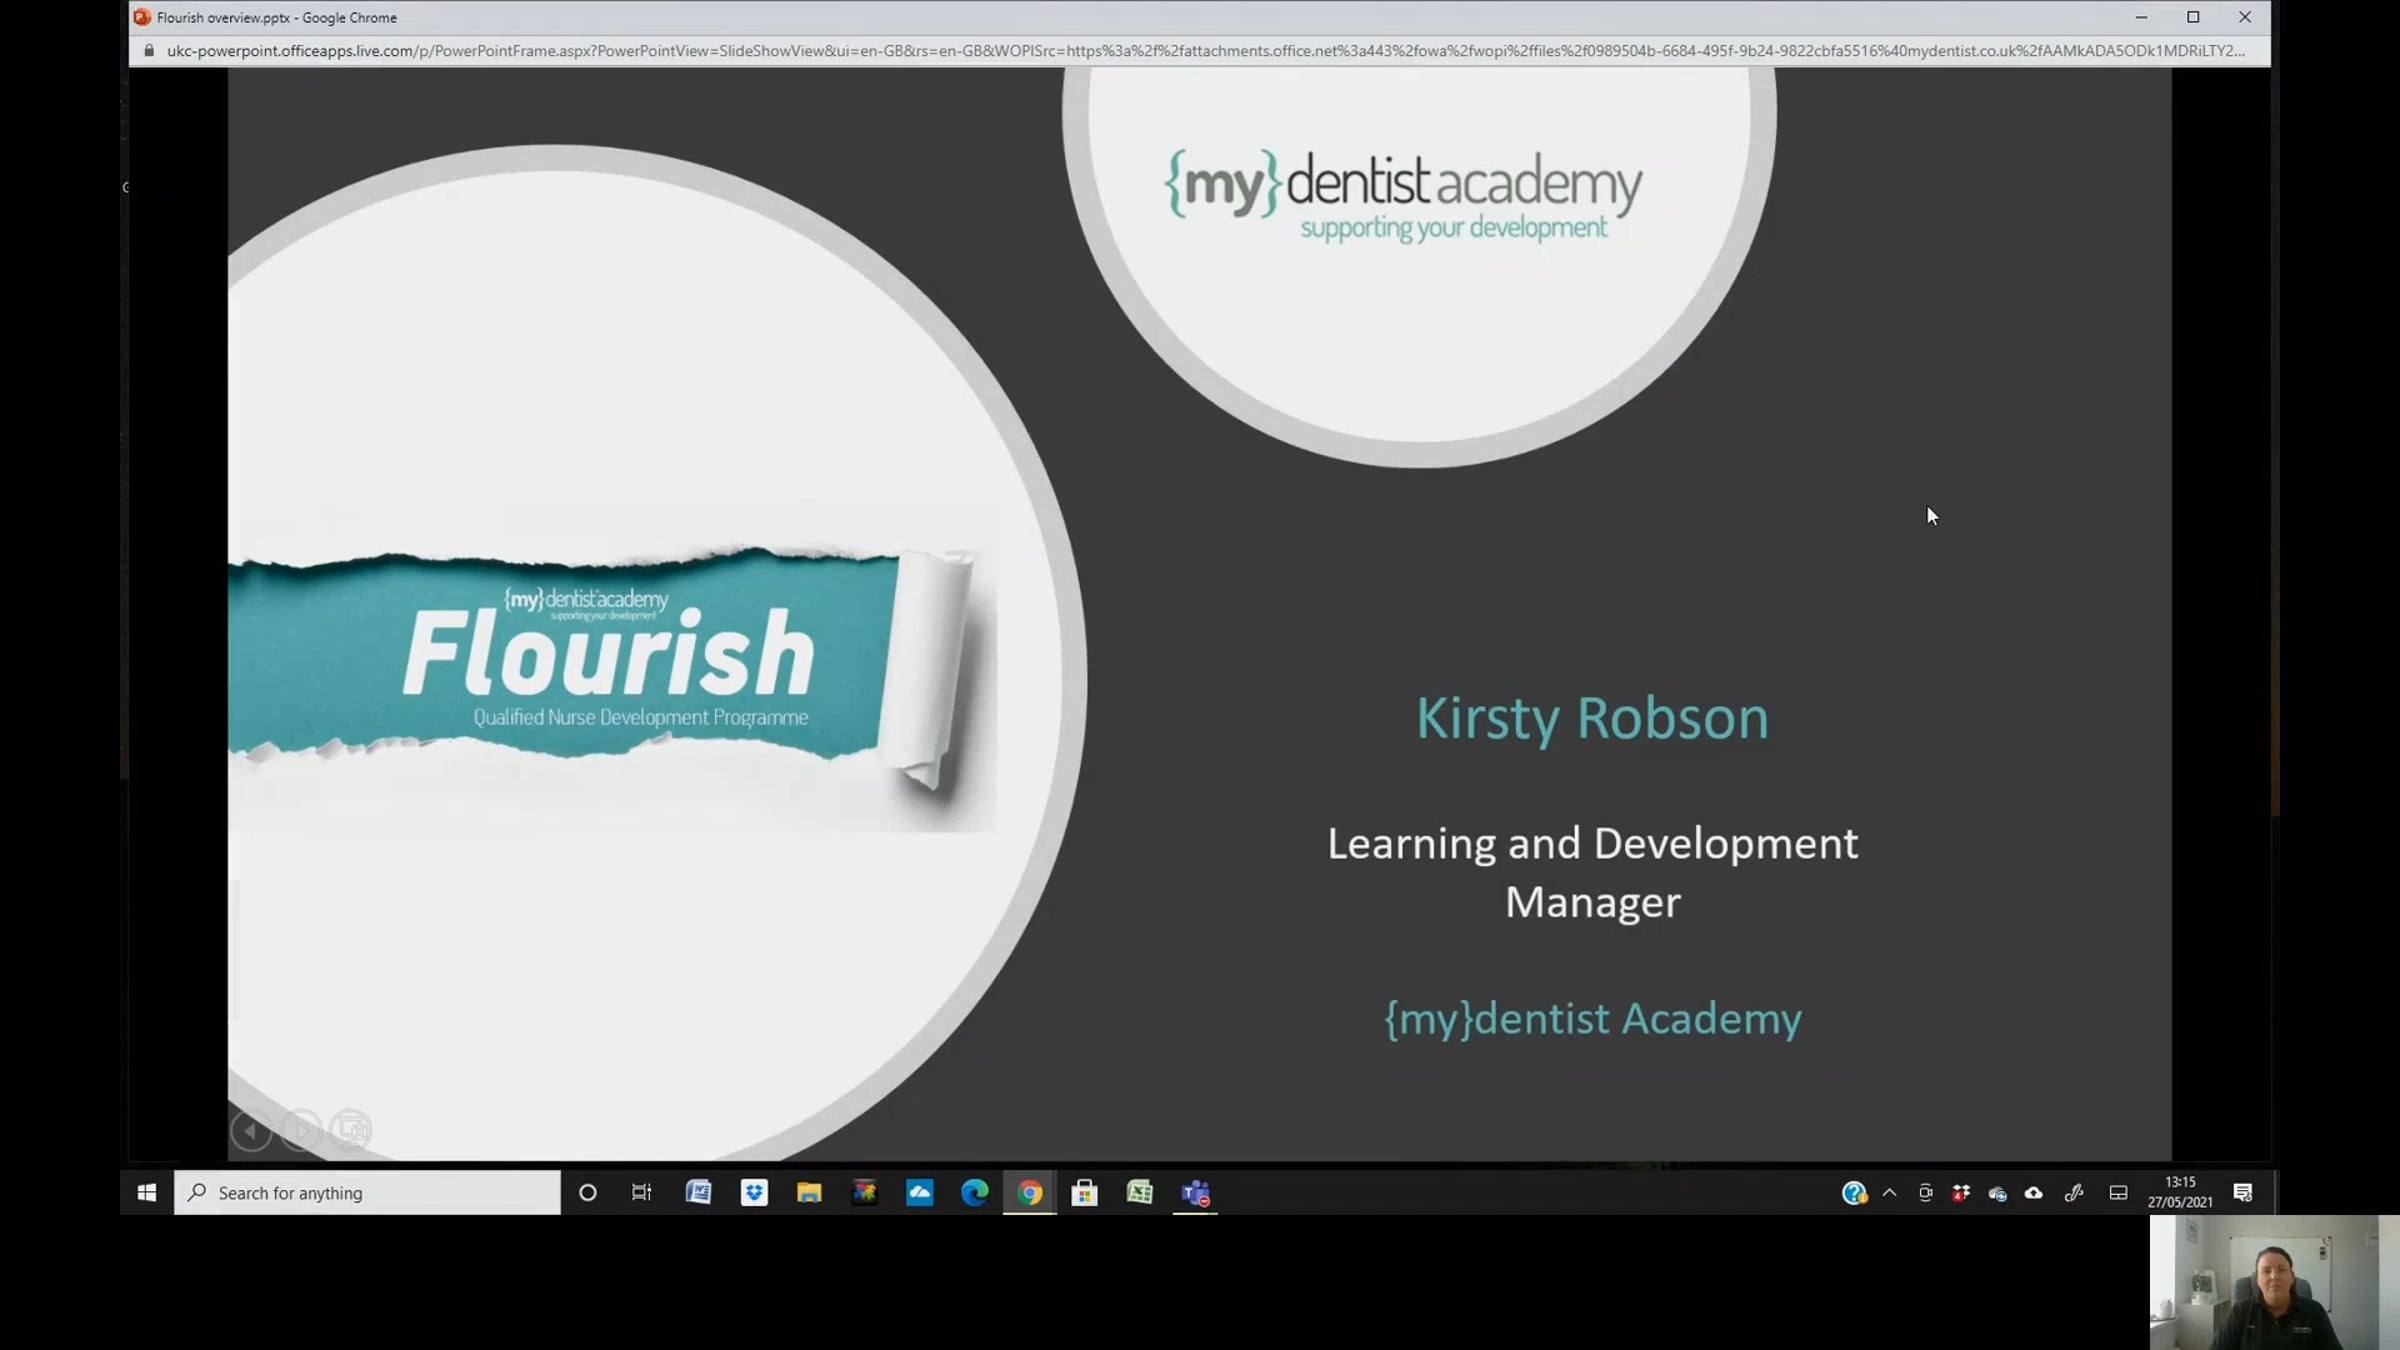2400x1350 pixels.
Task: Launch Microsoft Edge from the taskbar
Action: tap(974, 1192)
